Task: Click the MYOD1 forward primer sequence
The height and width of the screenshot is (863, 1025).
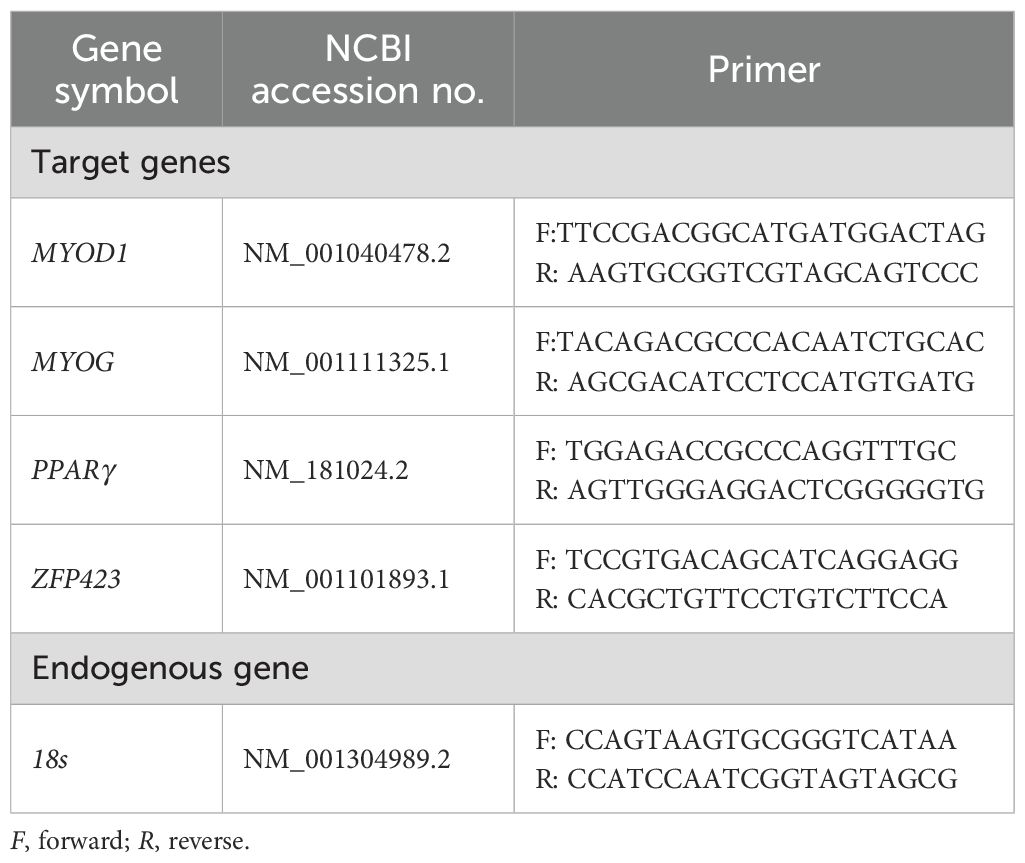Action: [761, 233]
